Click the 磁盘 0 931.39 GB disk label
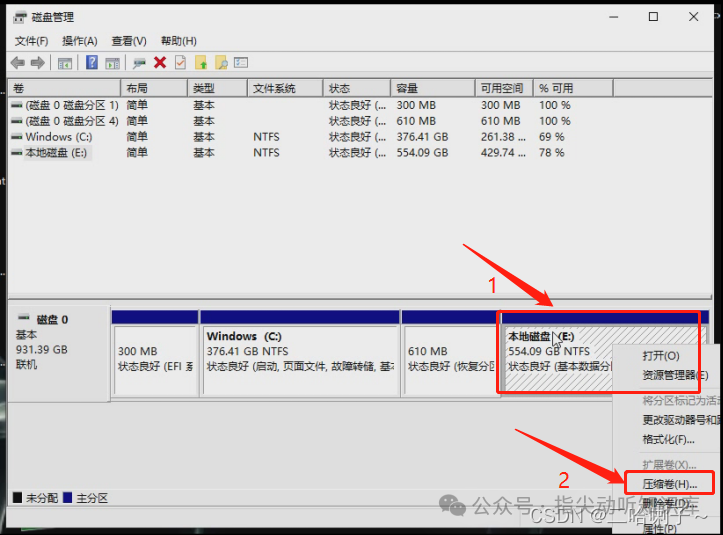723x535 pixels. [x=59, y=353]
